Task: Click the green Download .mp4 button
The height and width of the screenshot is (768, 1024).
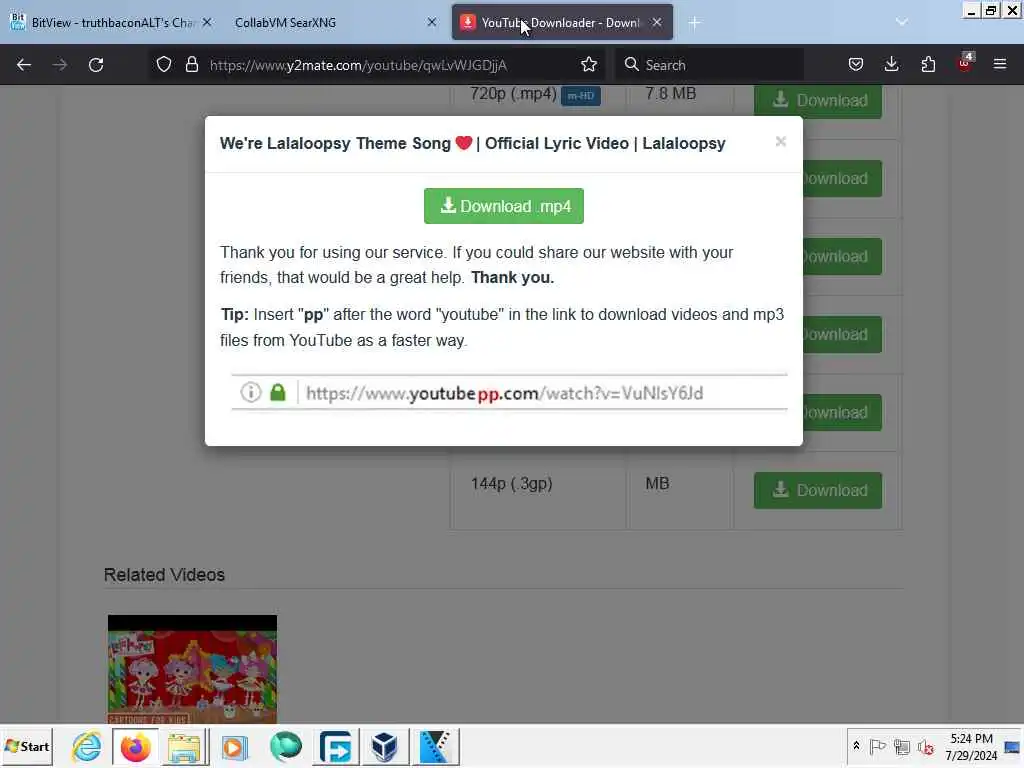Action: (504, 206)
